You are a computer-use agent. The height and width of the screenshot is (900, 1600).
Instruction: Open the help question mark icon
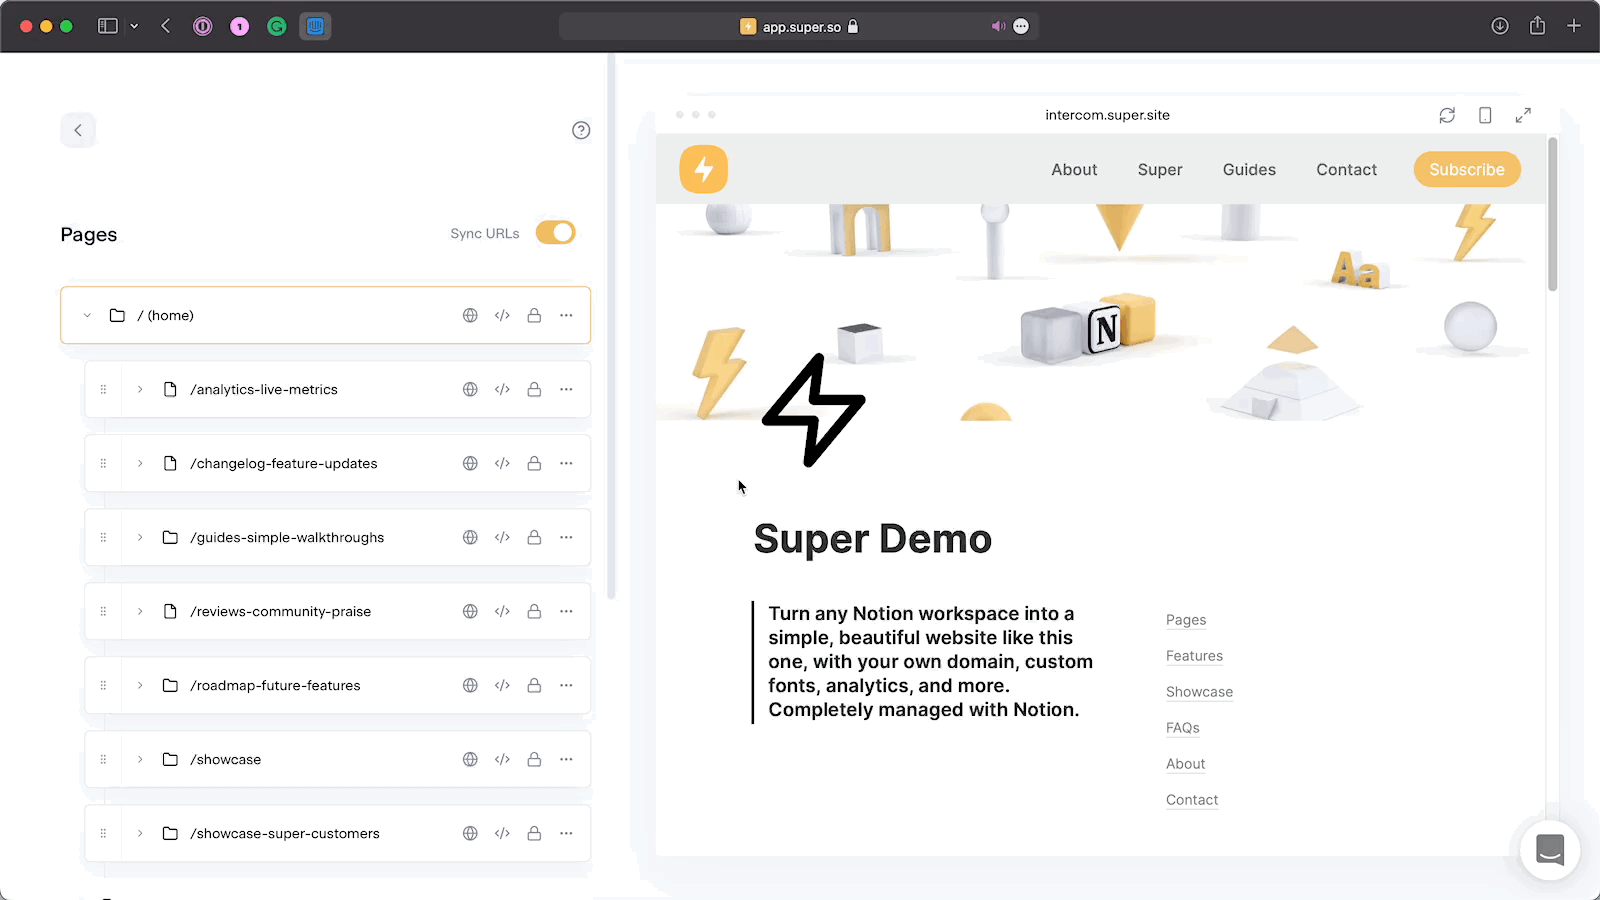(x=581, y=130)
